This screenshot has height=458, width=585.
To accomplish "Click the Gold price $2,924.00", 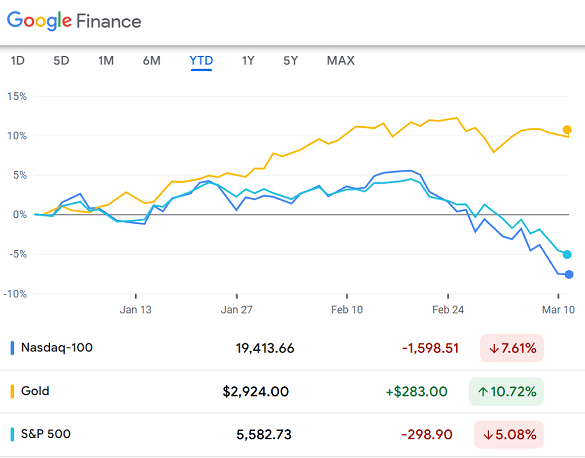I will pyautogui.click(x=256, y=392).
